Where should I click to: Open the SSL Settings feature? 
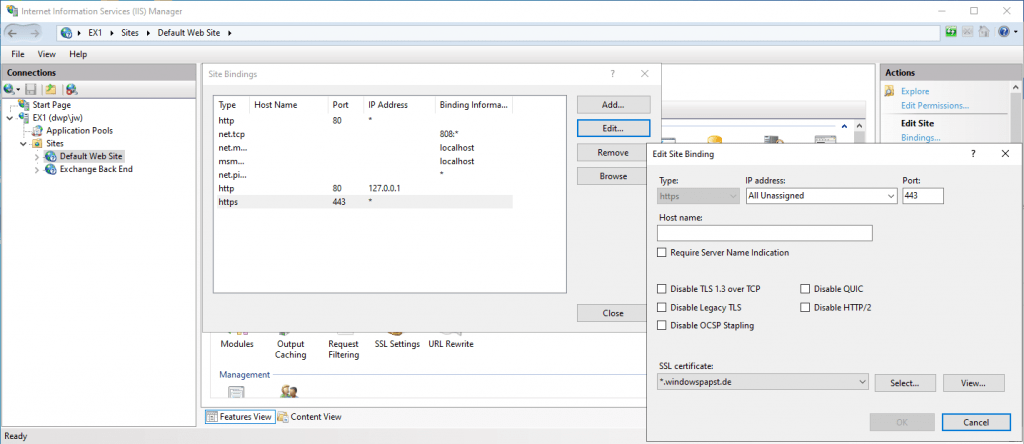tap(396, 343)
